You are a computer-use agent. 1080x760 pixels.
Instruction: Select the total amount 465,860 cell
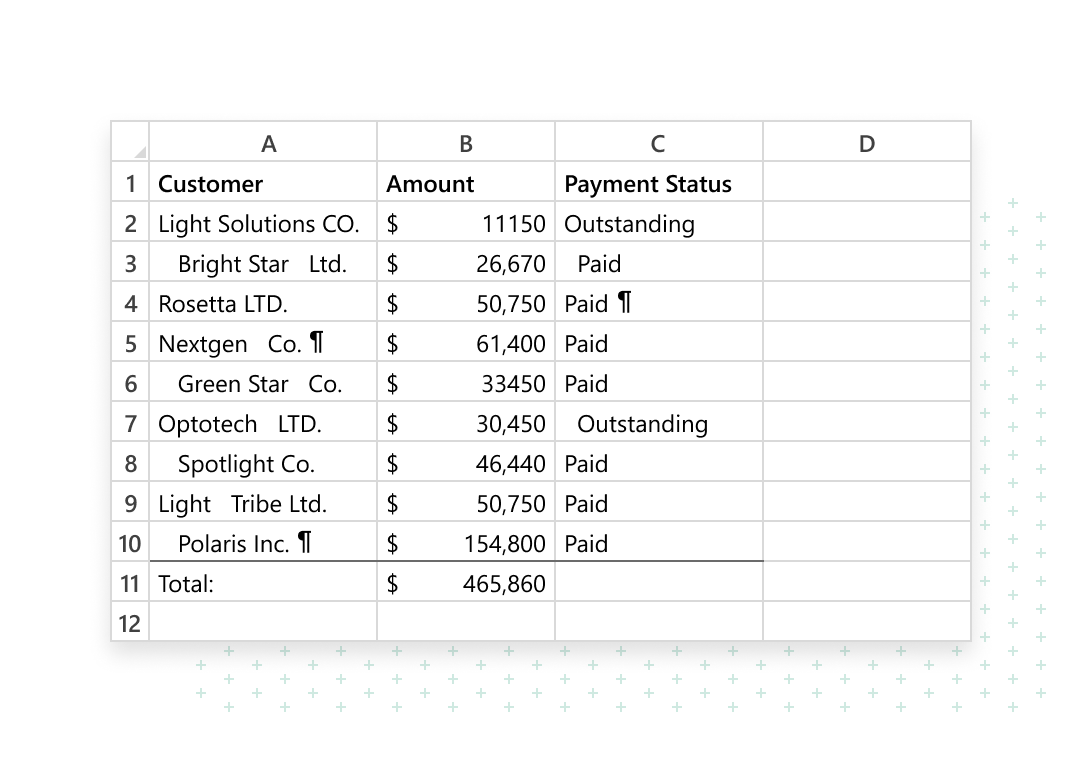click(466, 584)
